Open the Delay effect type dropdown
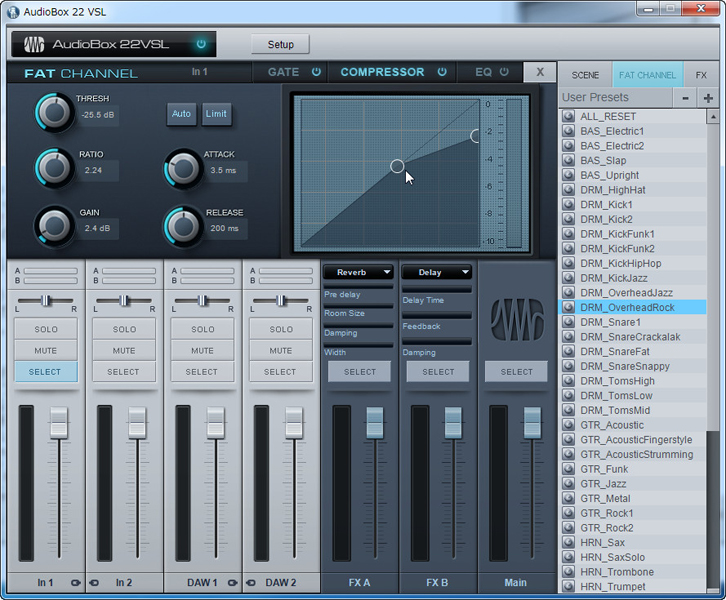The height and width of the screenshot is (600, 726). pyautogui.click(x=437, y=272)
